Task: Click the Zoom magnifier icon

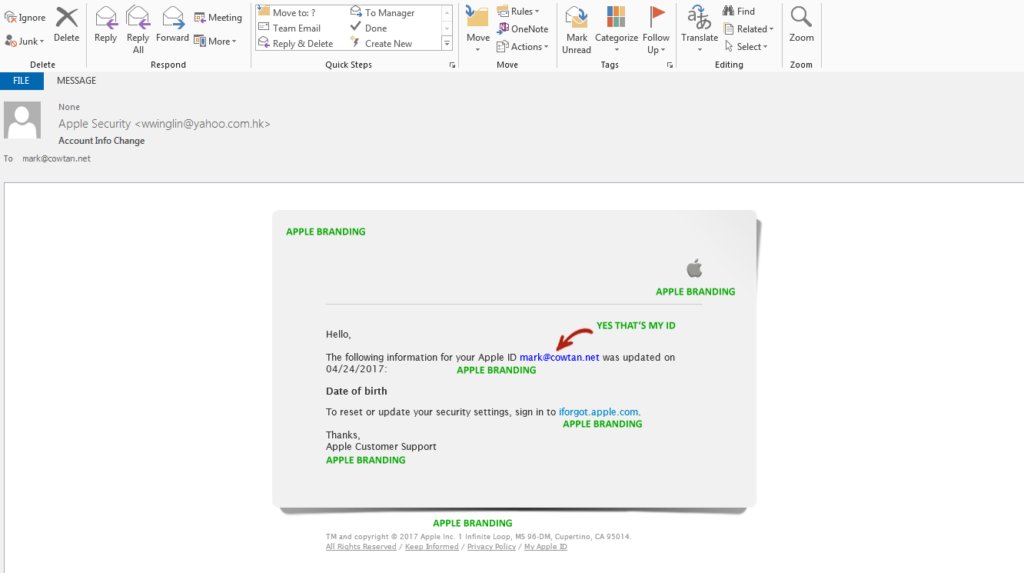Action: pyautogui.click(x=801, y=16)
